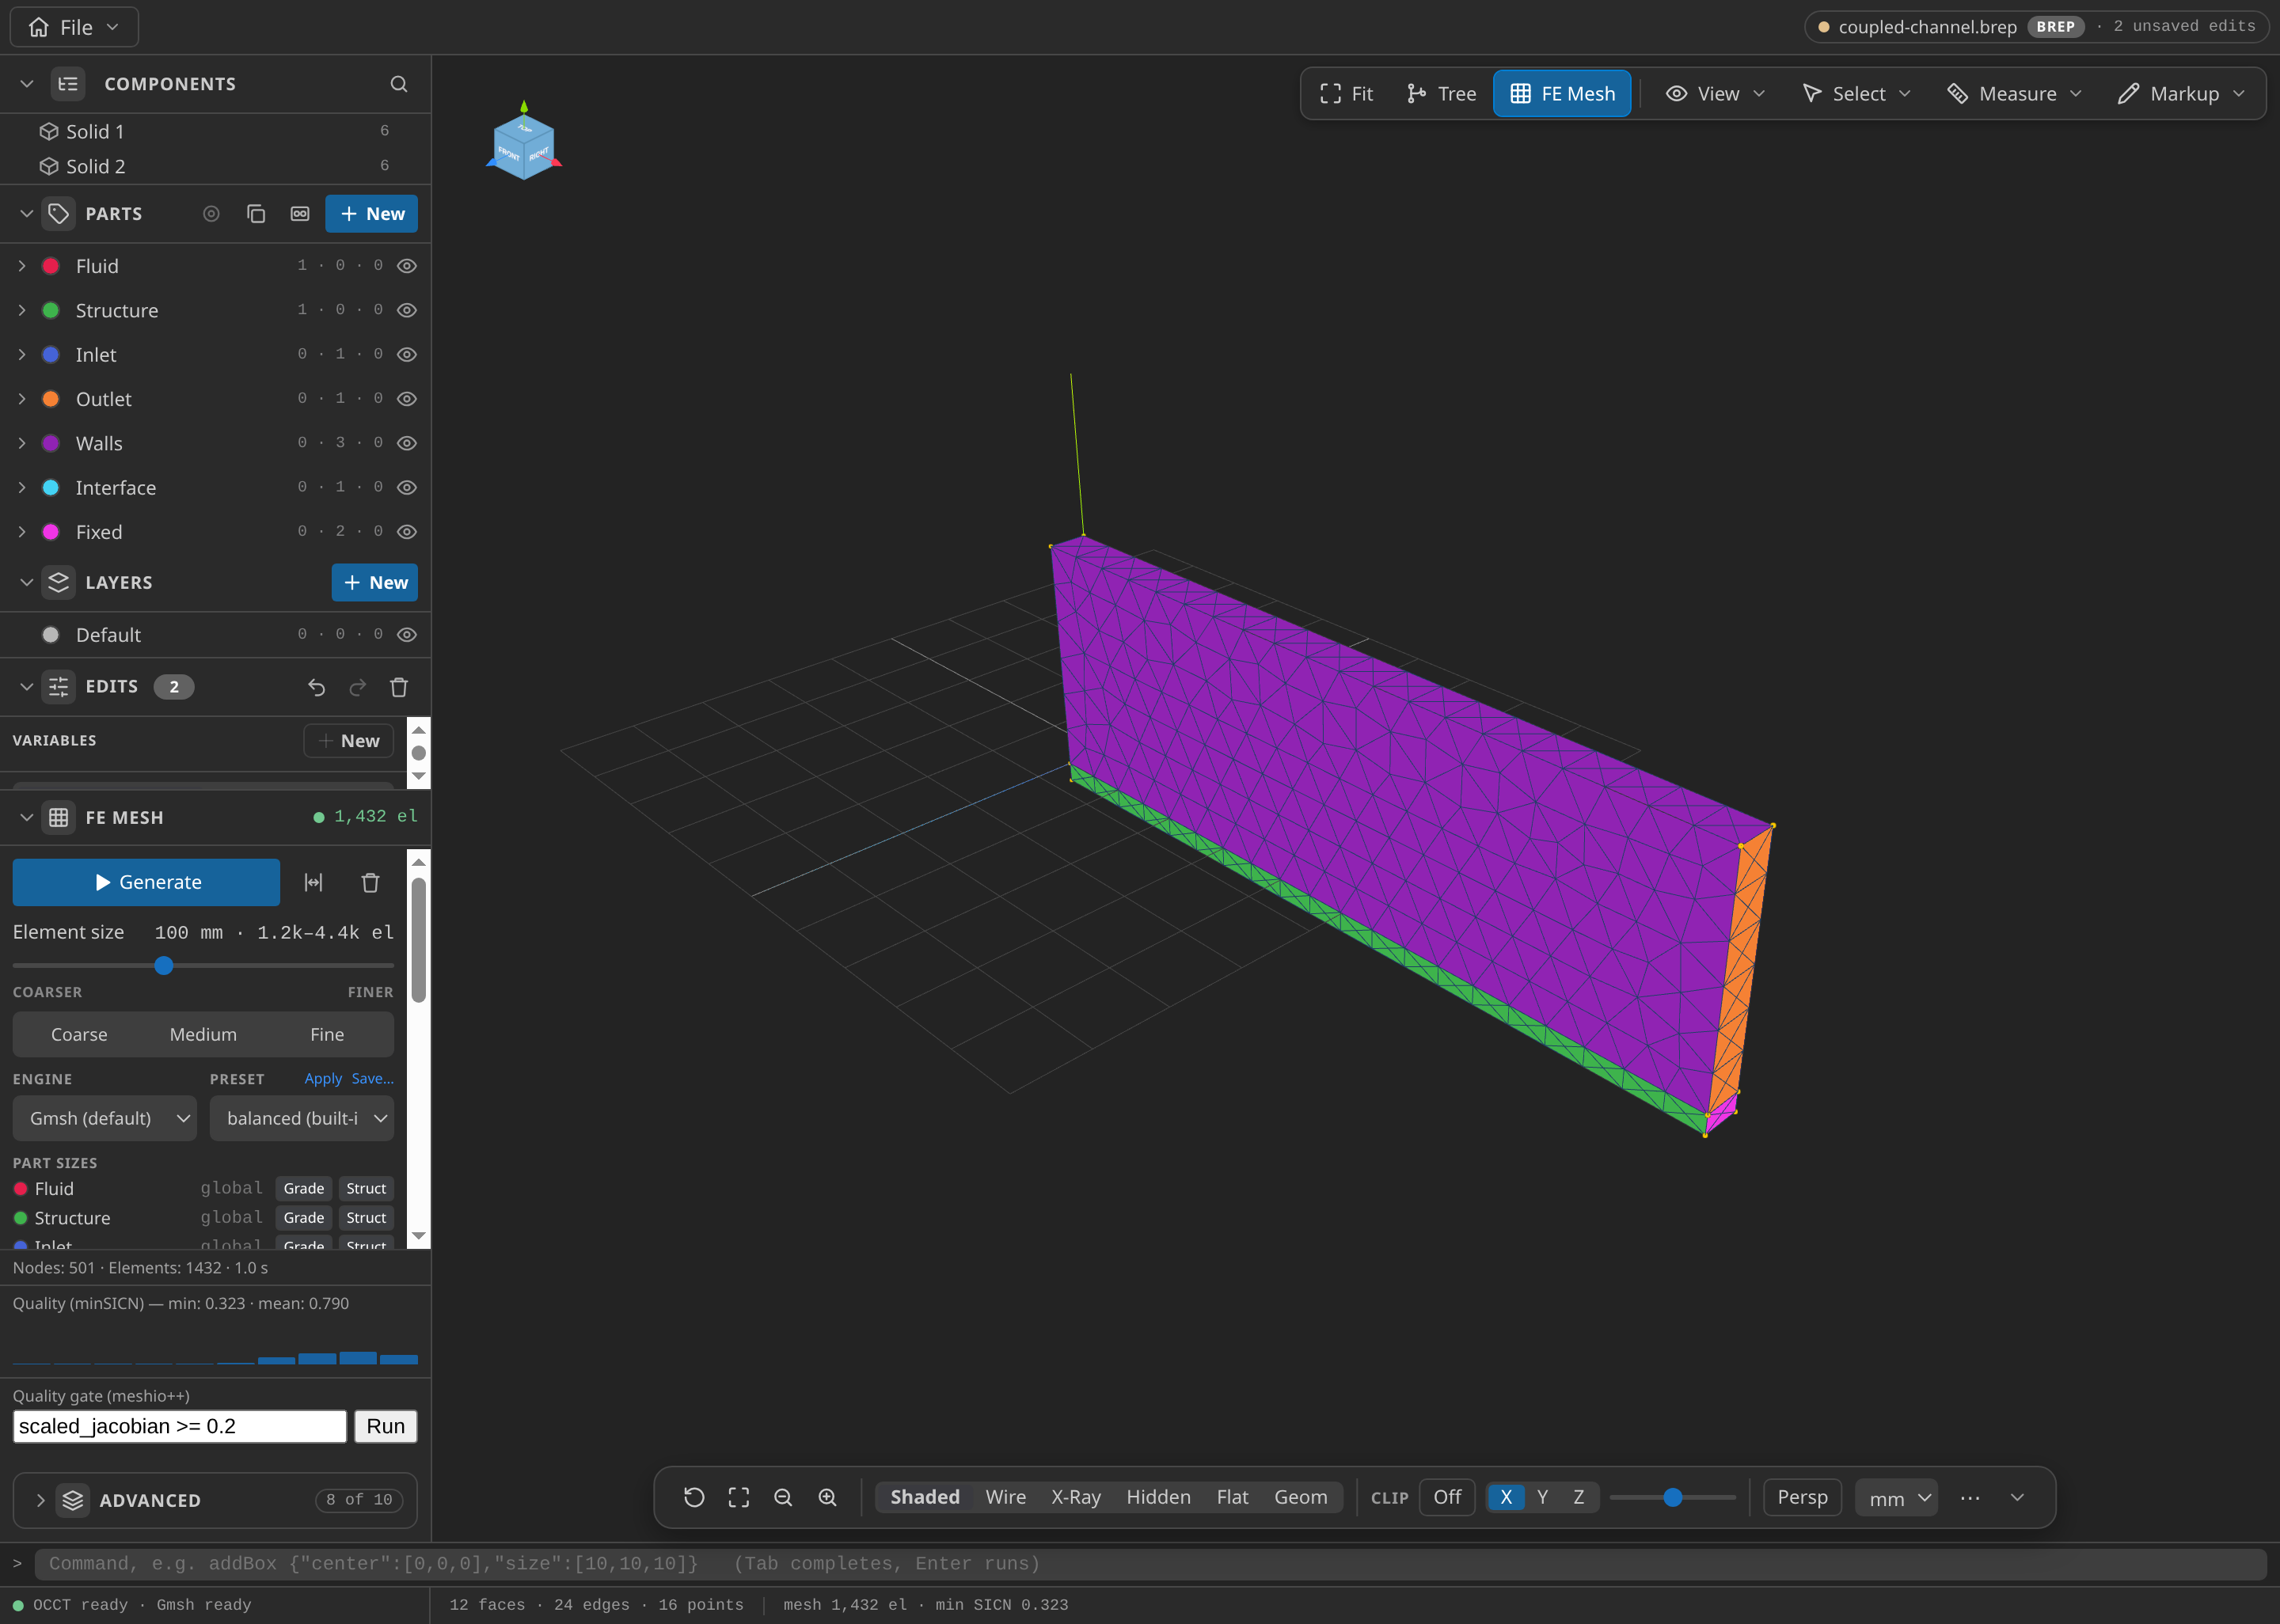Hide the Default layer
Screen dimensions: 2280x1624
(x=407, y=635)
